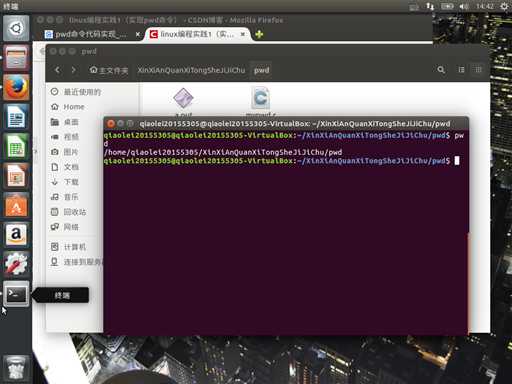
Task: Launch Firefox from the dock
Action: (16, 87)
